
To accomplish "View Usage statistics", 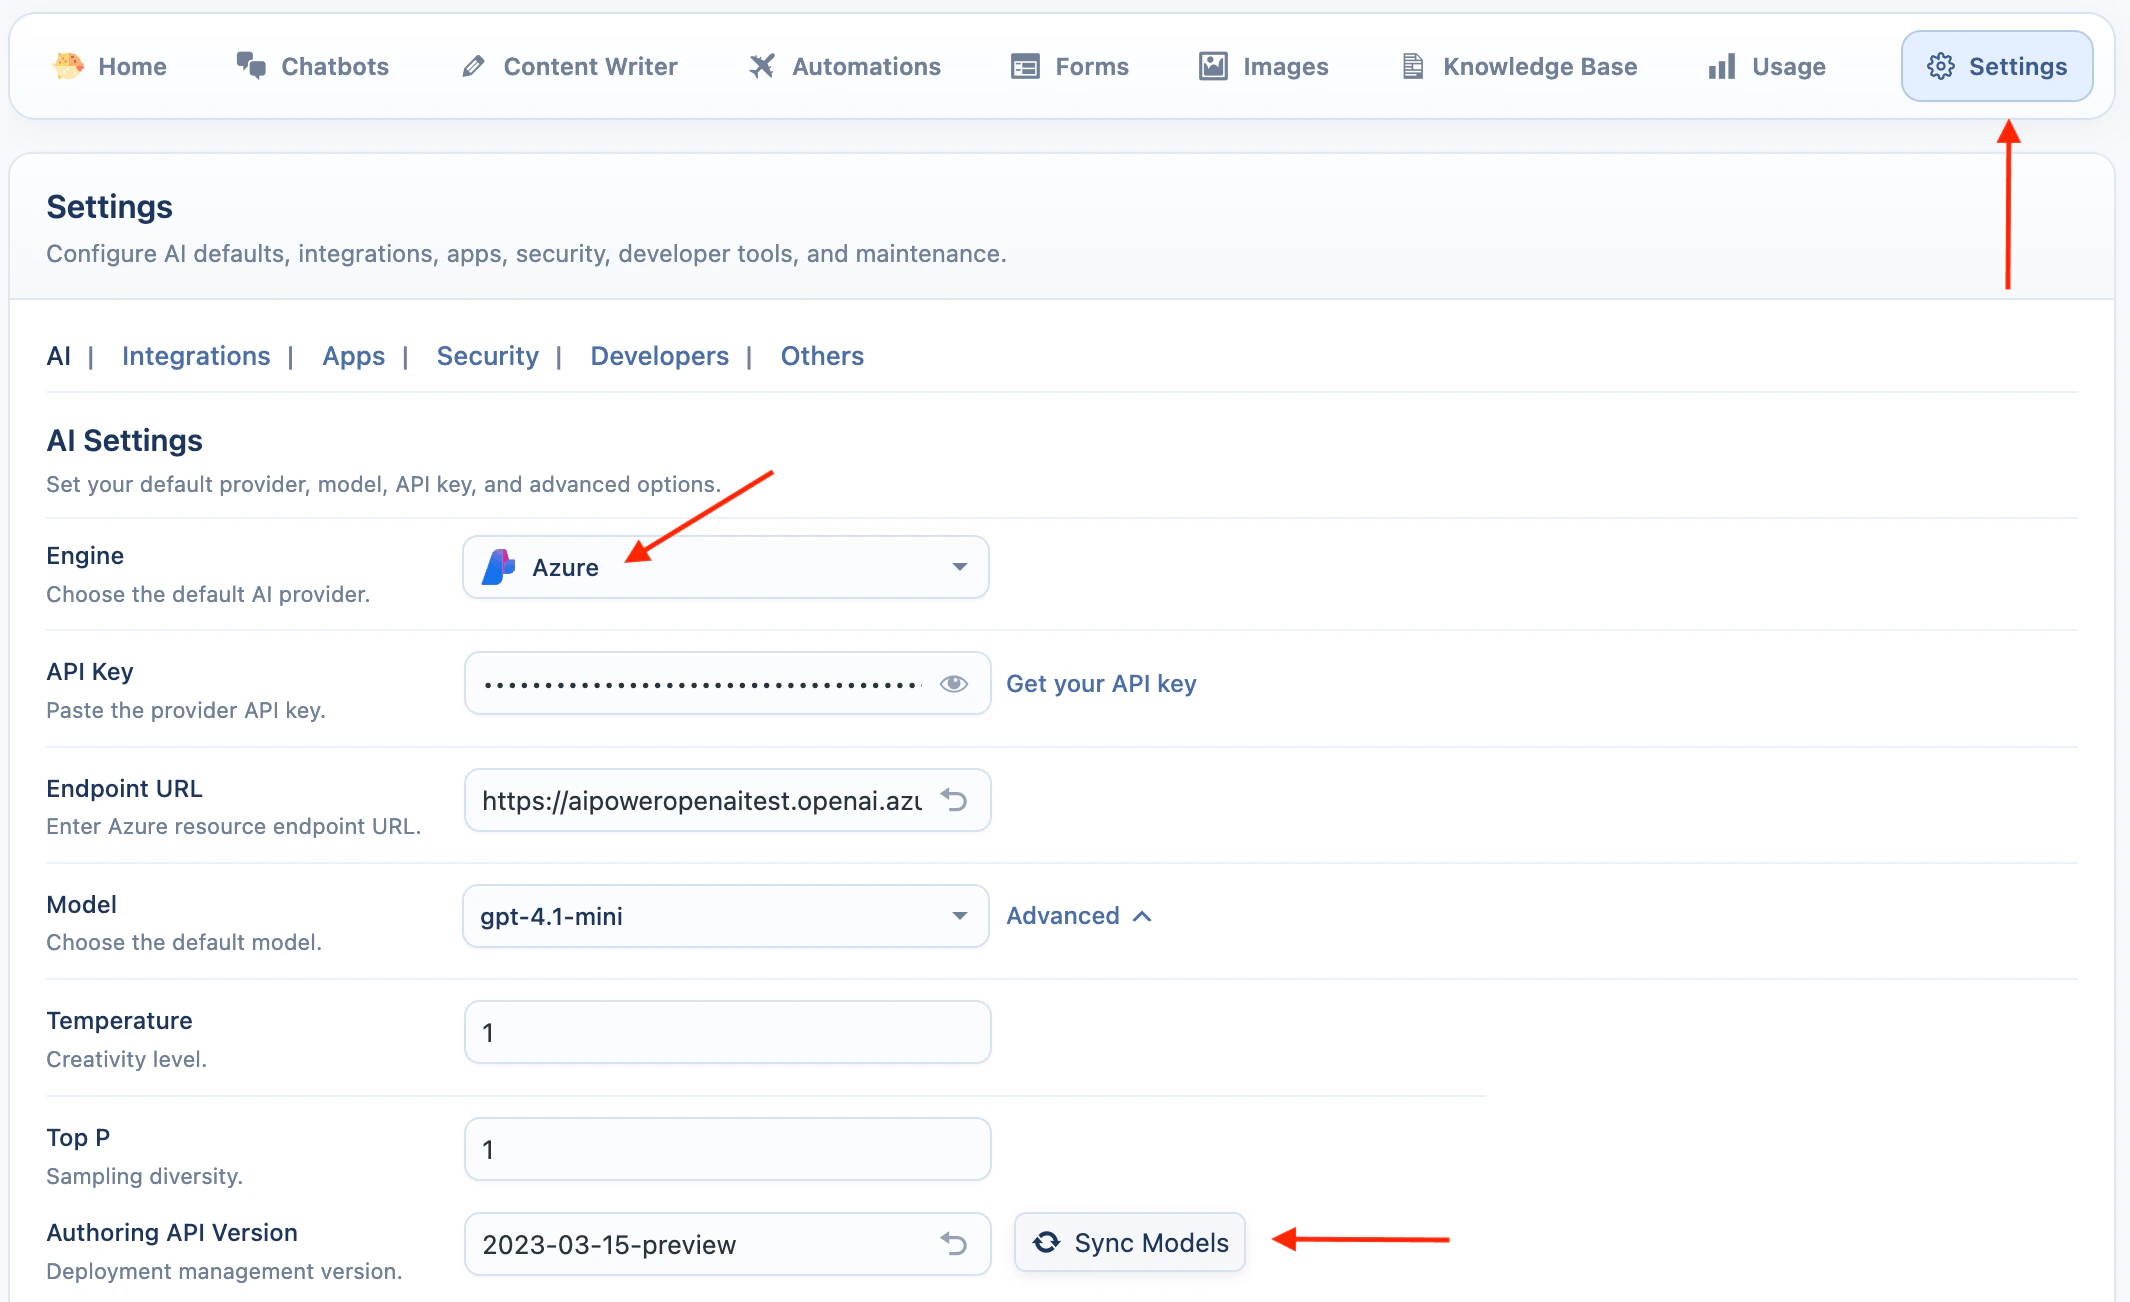I will tap(1721, 66).
